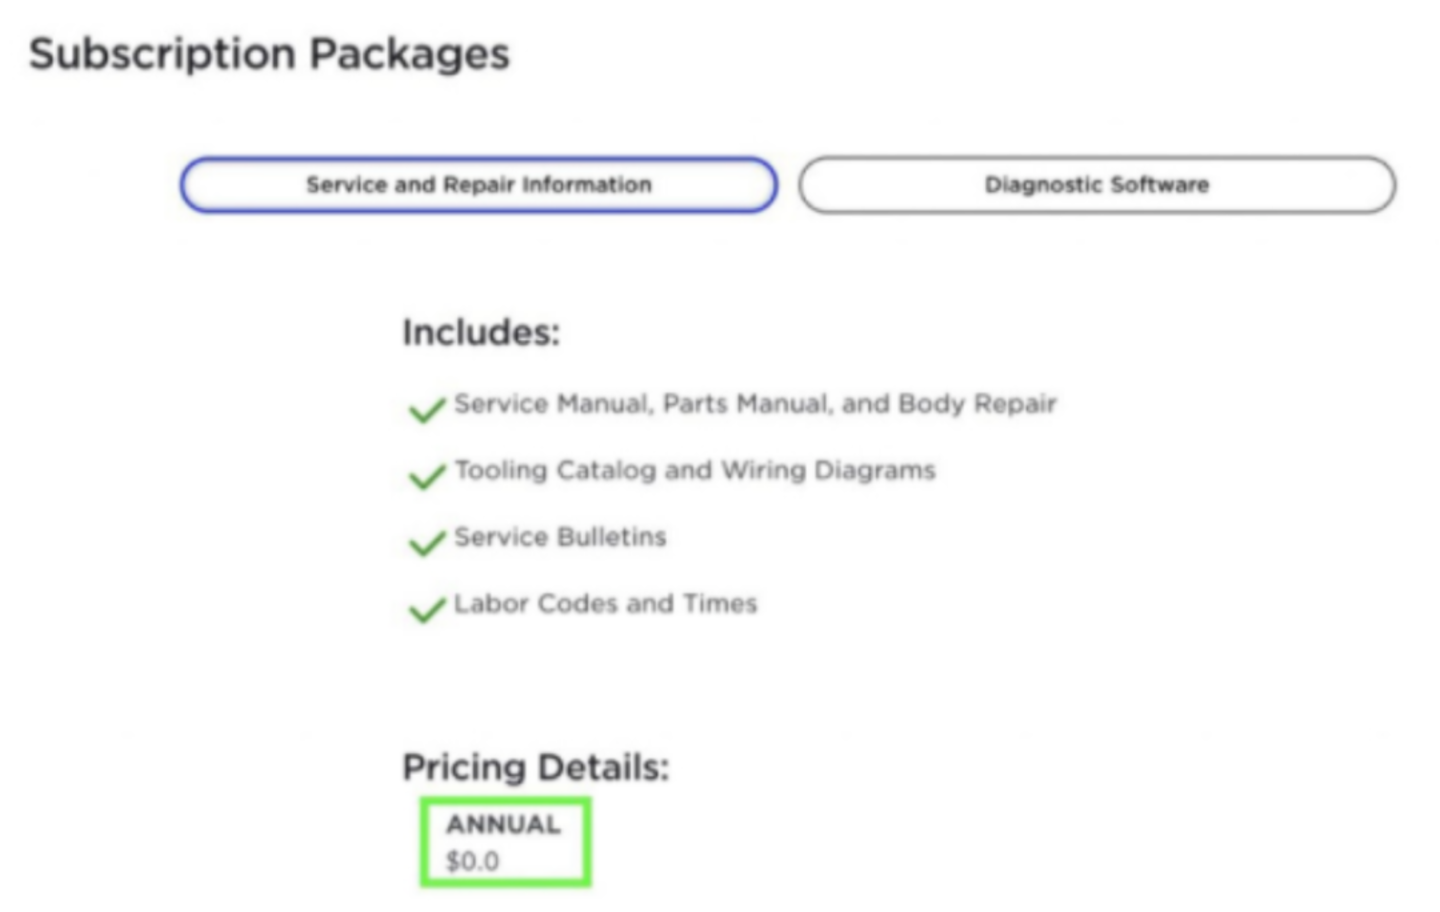Viewport: 1440px width, 912px height.
Task: Click the Includes: section heading
Action: [x=481, y=332]
